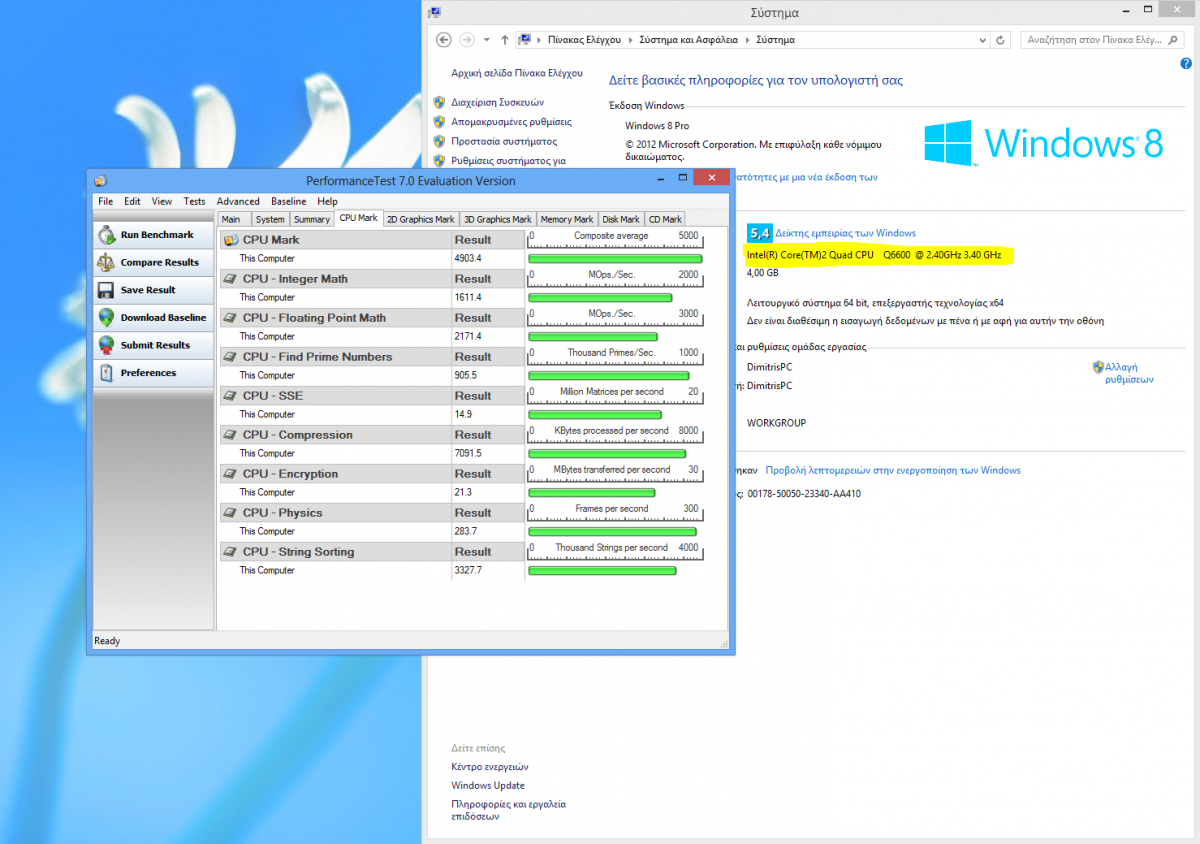Click the PerformanceTest title bar app icon
The height and width of the screenshot is (844, 1200).
click(100, 181)
